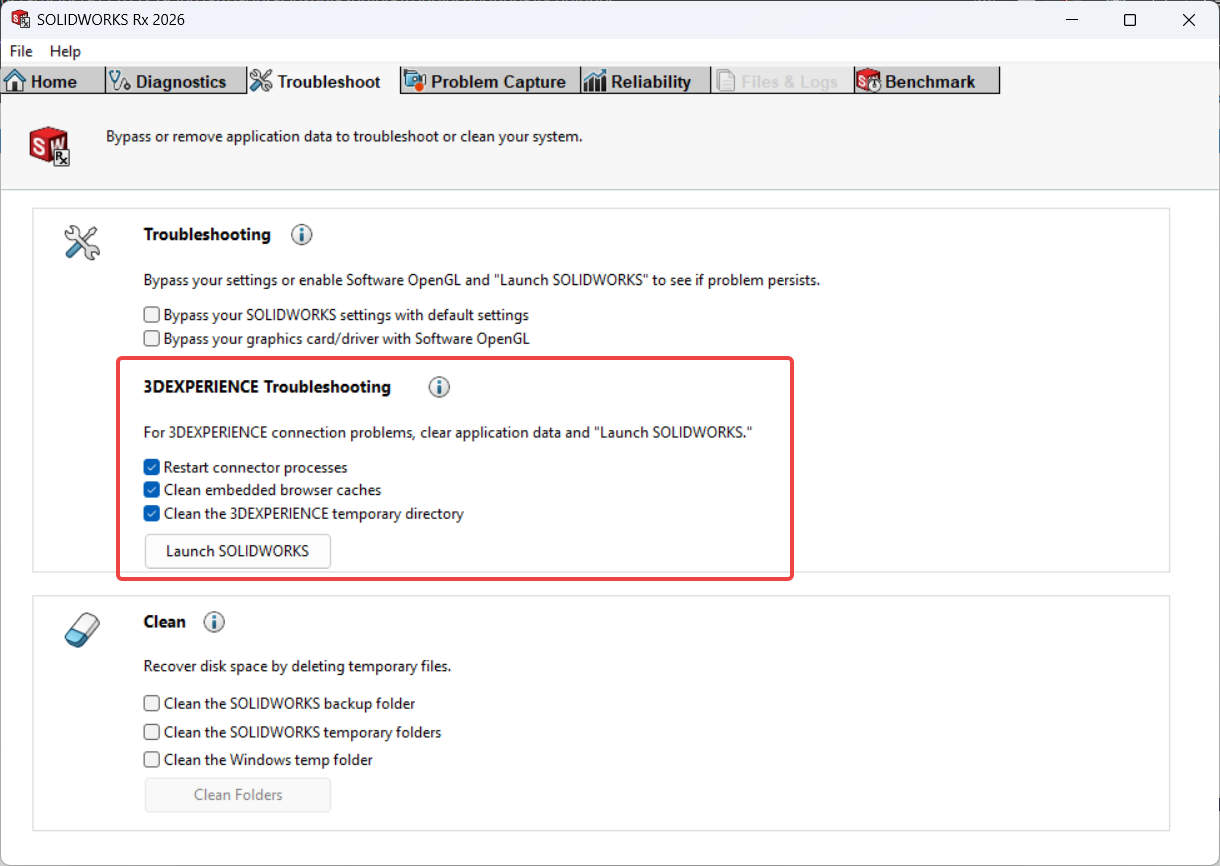The image size is (1220, 866).
Task: Check Clean the Windows temp folder
Action: (259, 760)
